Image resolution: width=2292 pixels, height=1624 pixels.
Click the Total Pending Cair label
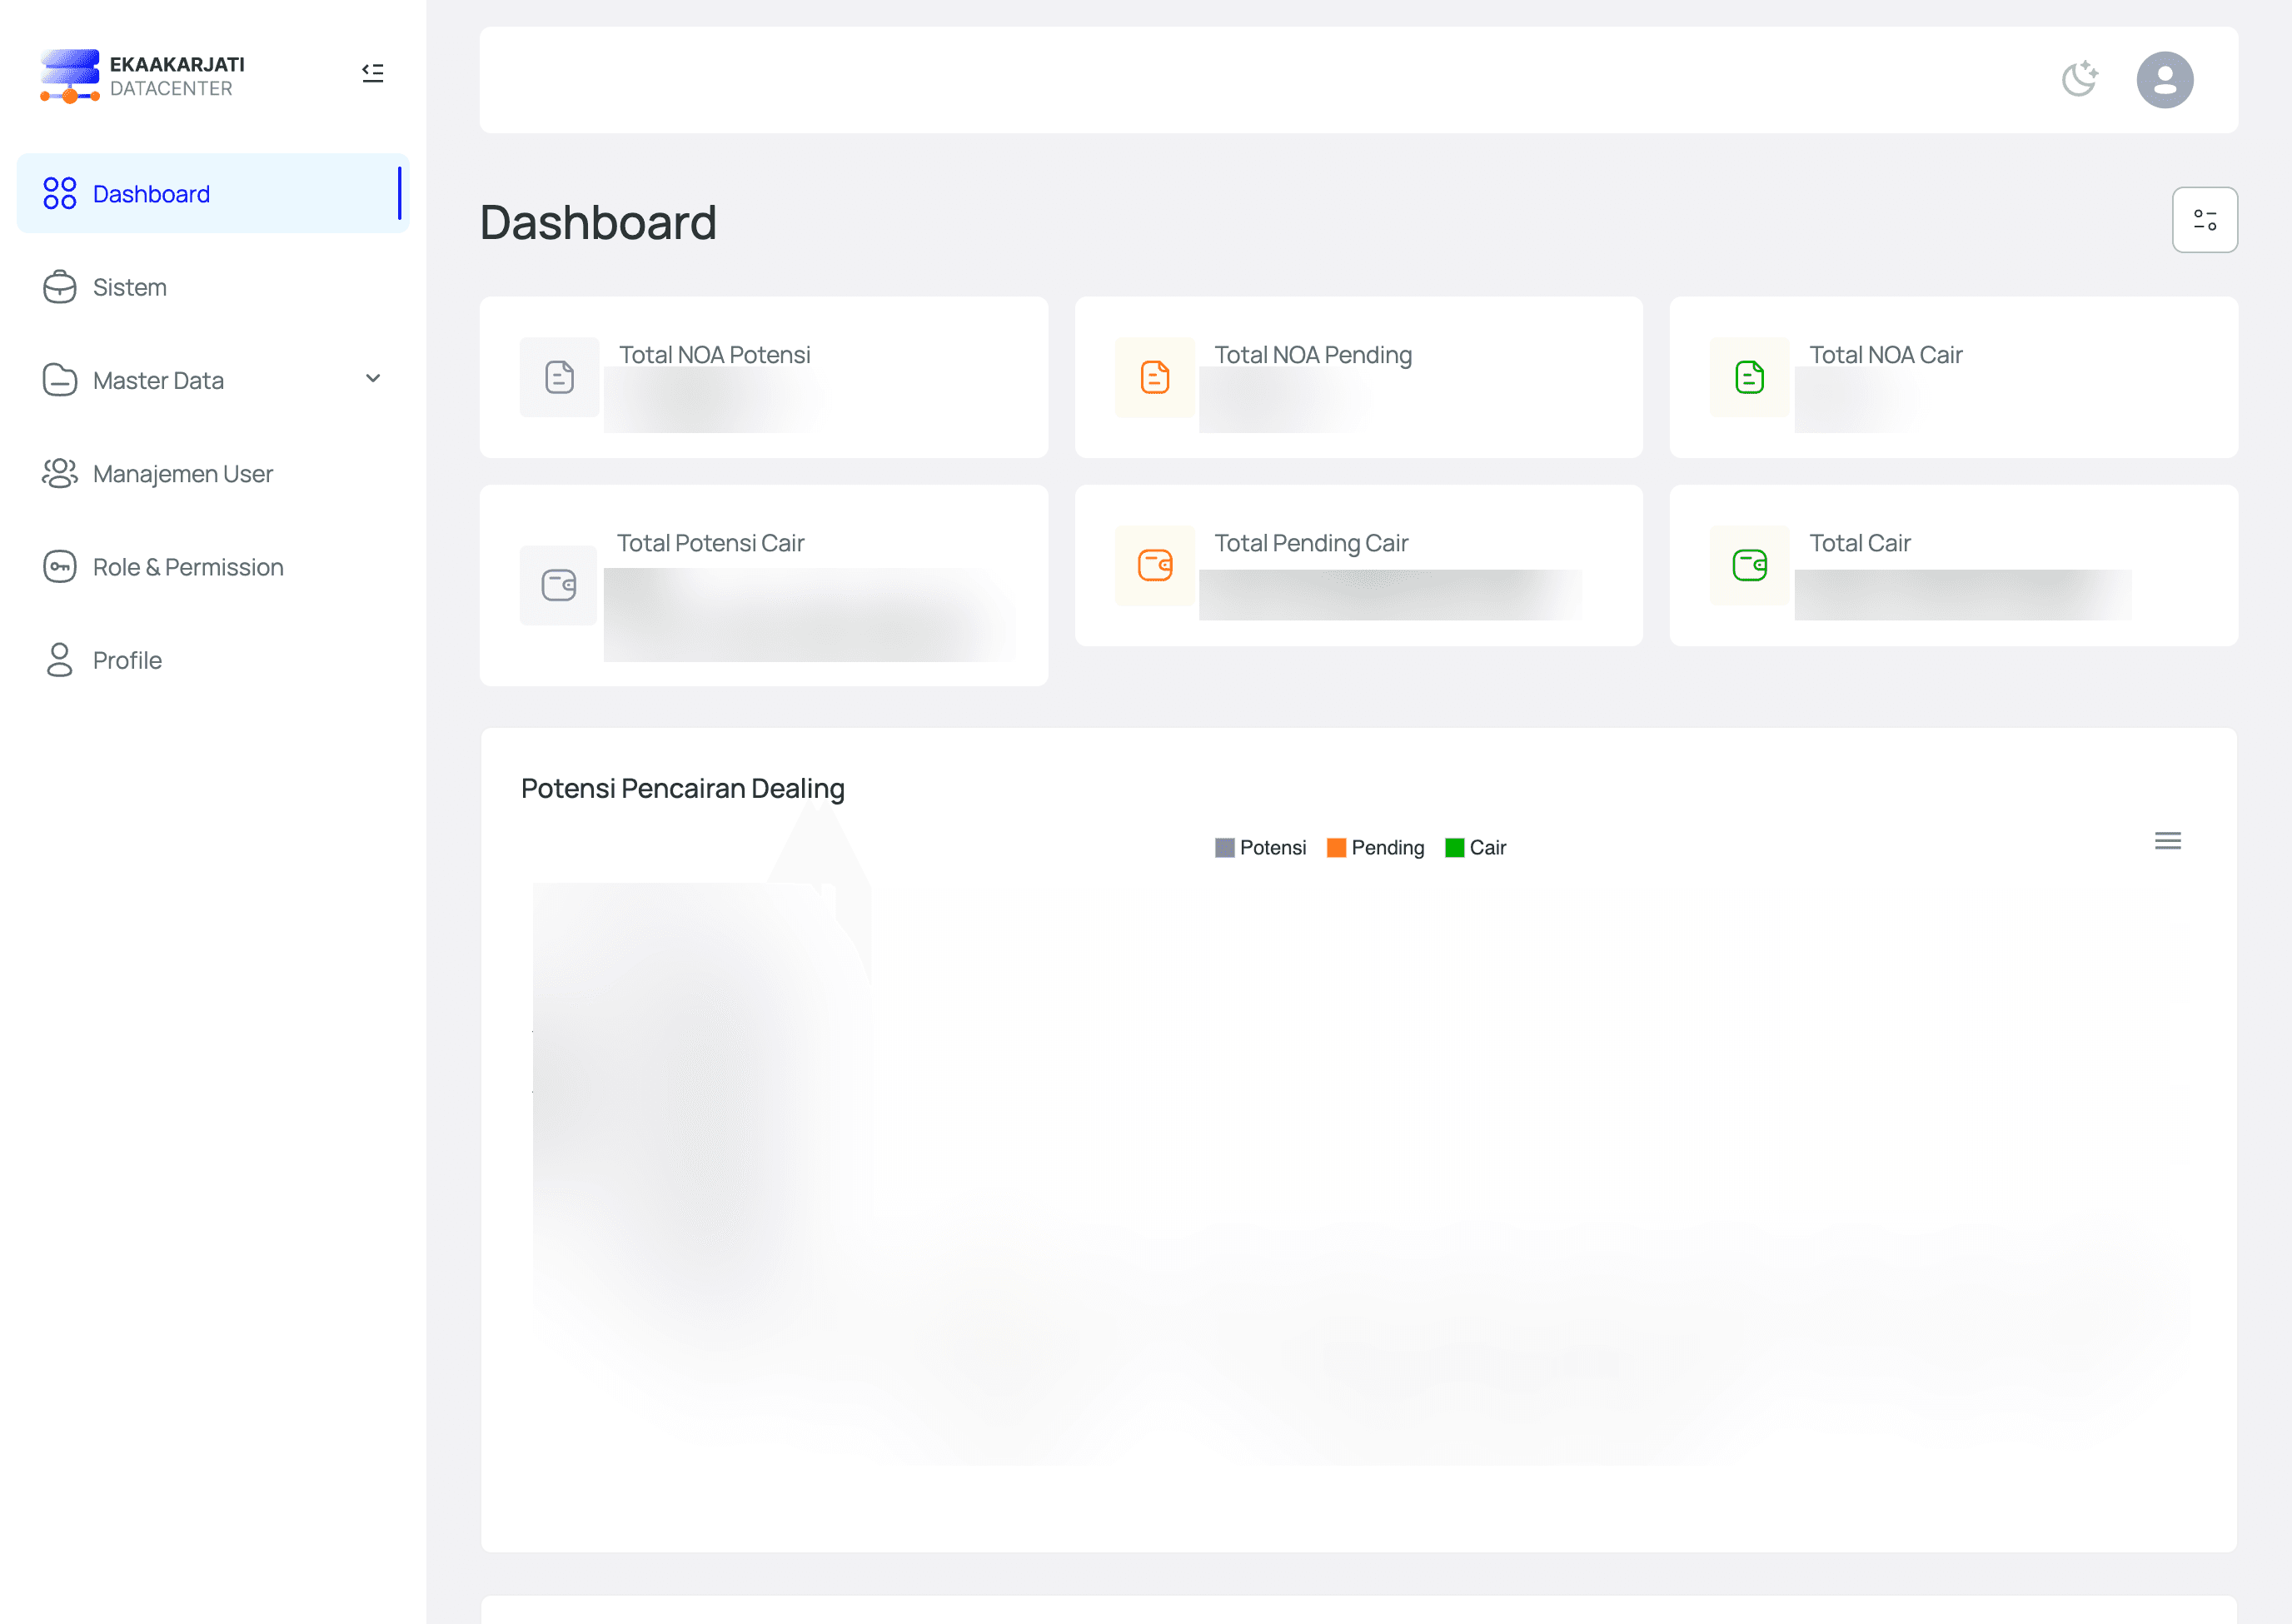point(1311,543)
